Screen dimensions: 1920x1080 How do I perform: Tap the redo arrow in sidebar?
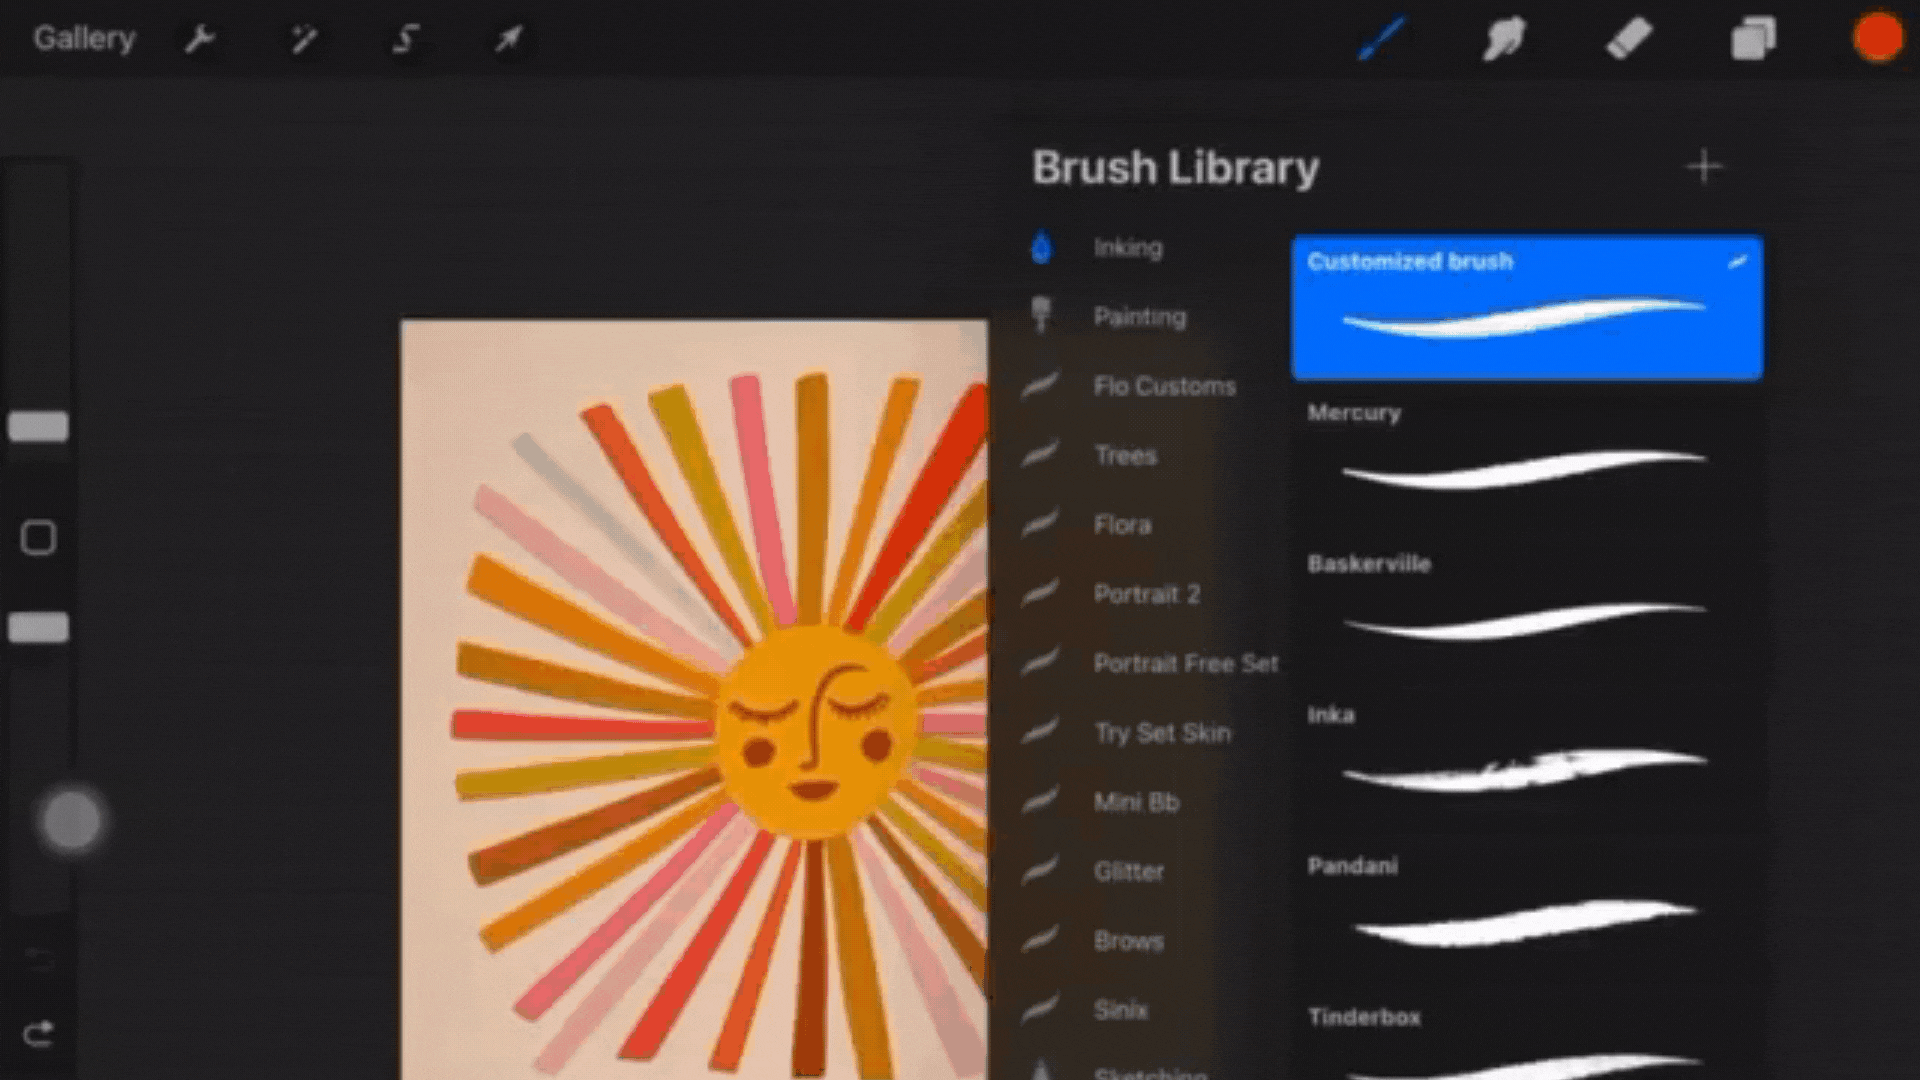38,1033
